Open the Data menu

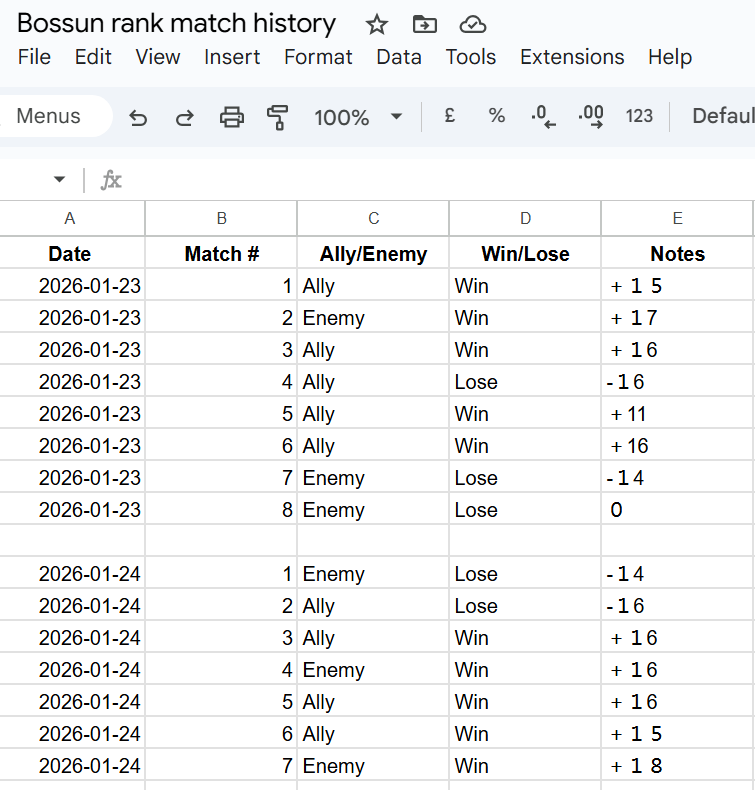pyautogui.click(x=399, y=57)
